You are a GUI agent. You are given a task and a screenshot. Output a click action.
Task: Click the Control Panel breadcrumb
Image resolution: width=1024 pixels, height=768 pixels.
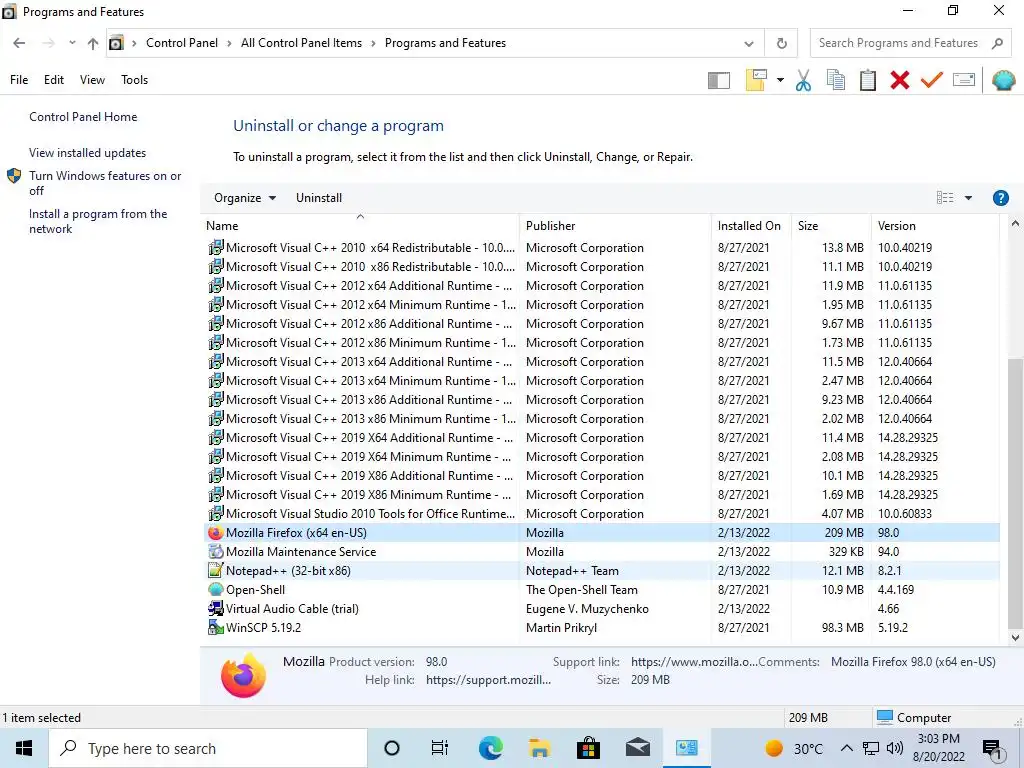coord(182,43)
